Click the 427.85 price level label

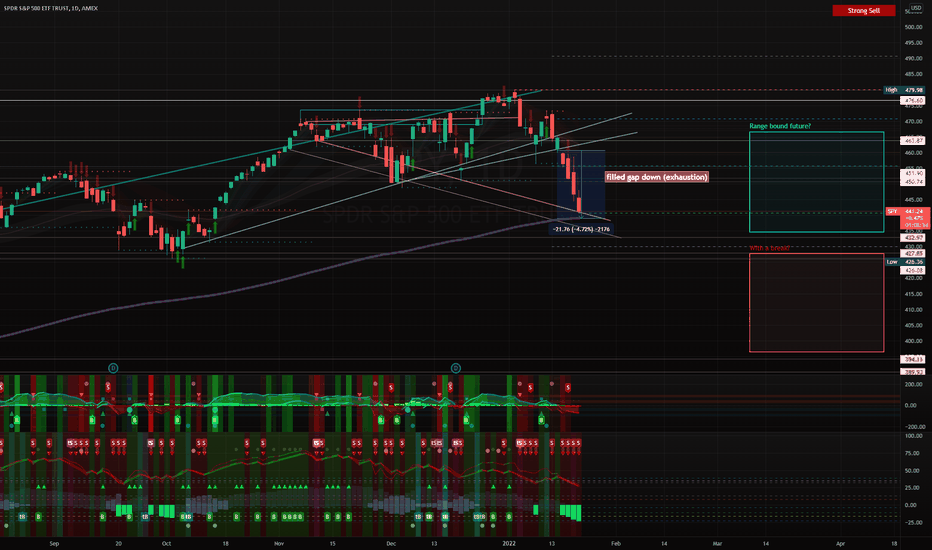point(913,253)
